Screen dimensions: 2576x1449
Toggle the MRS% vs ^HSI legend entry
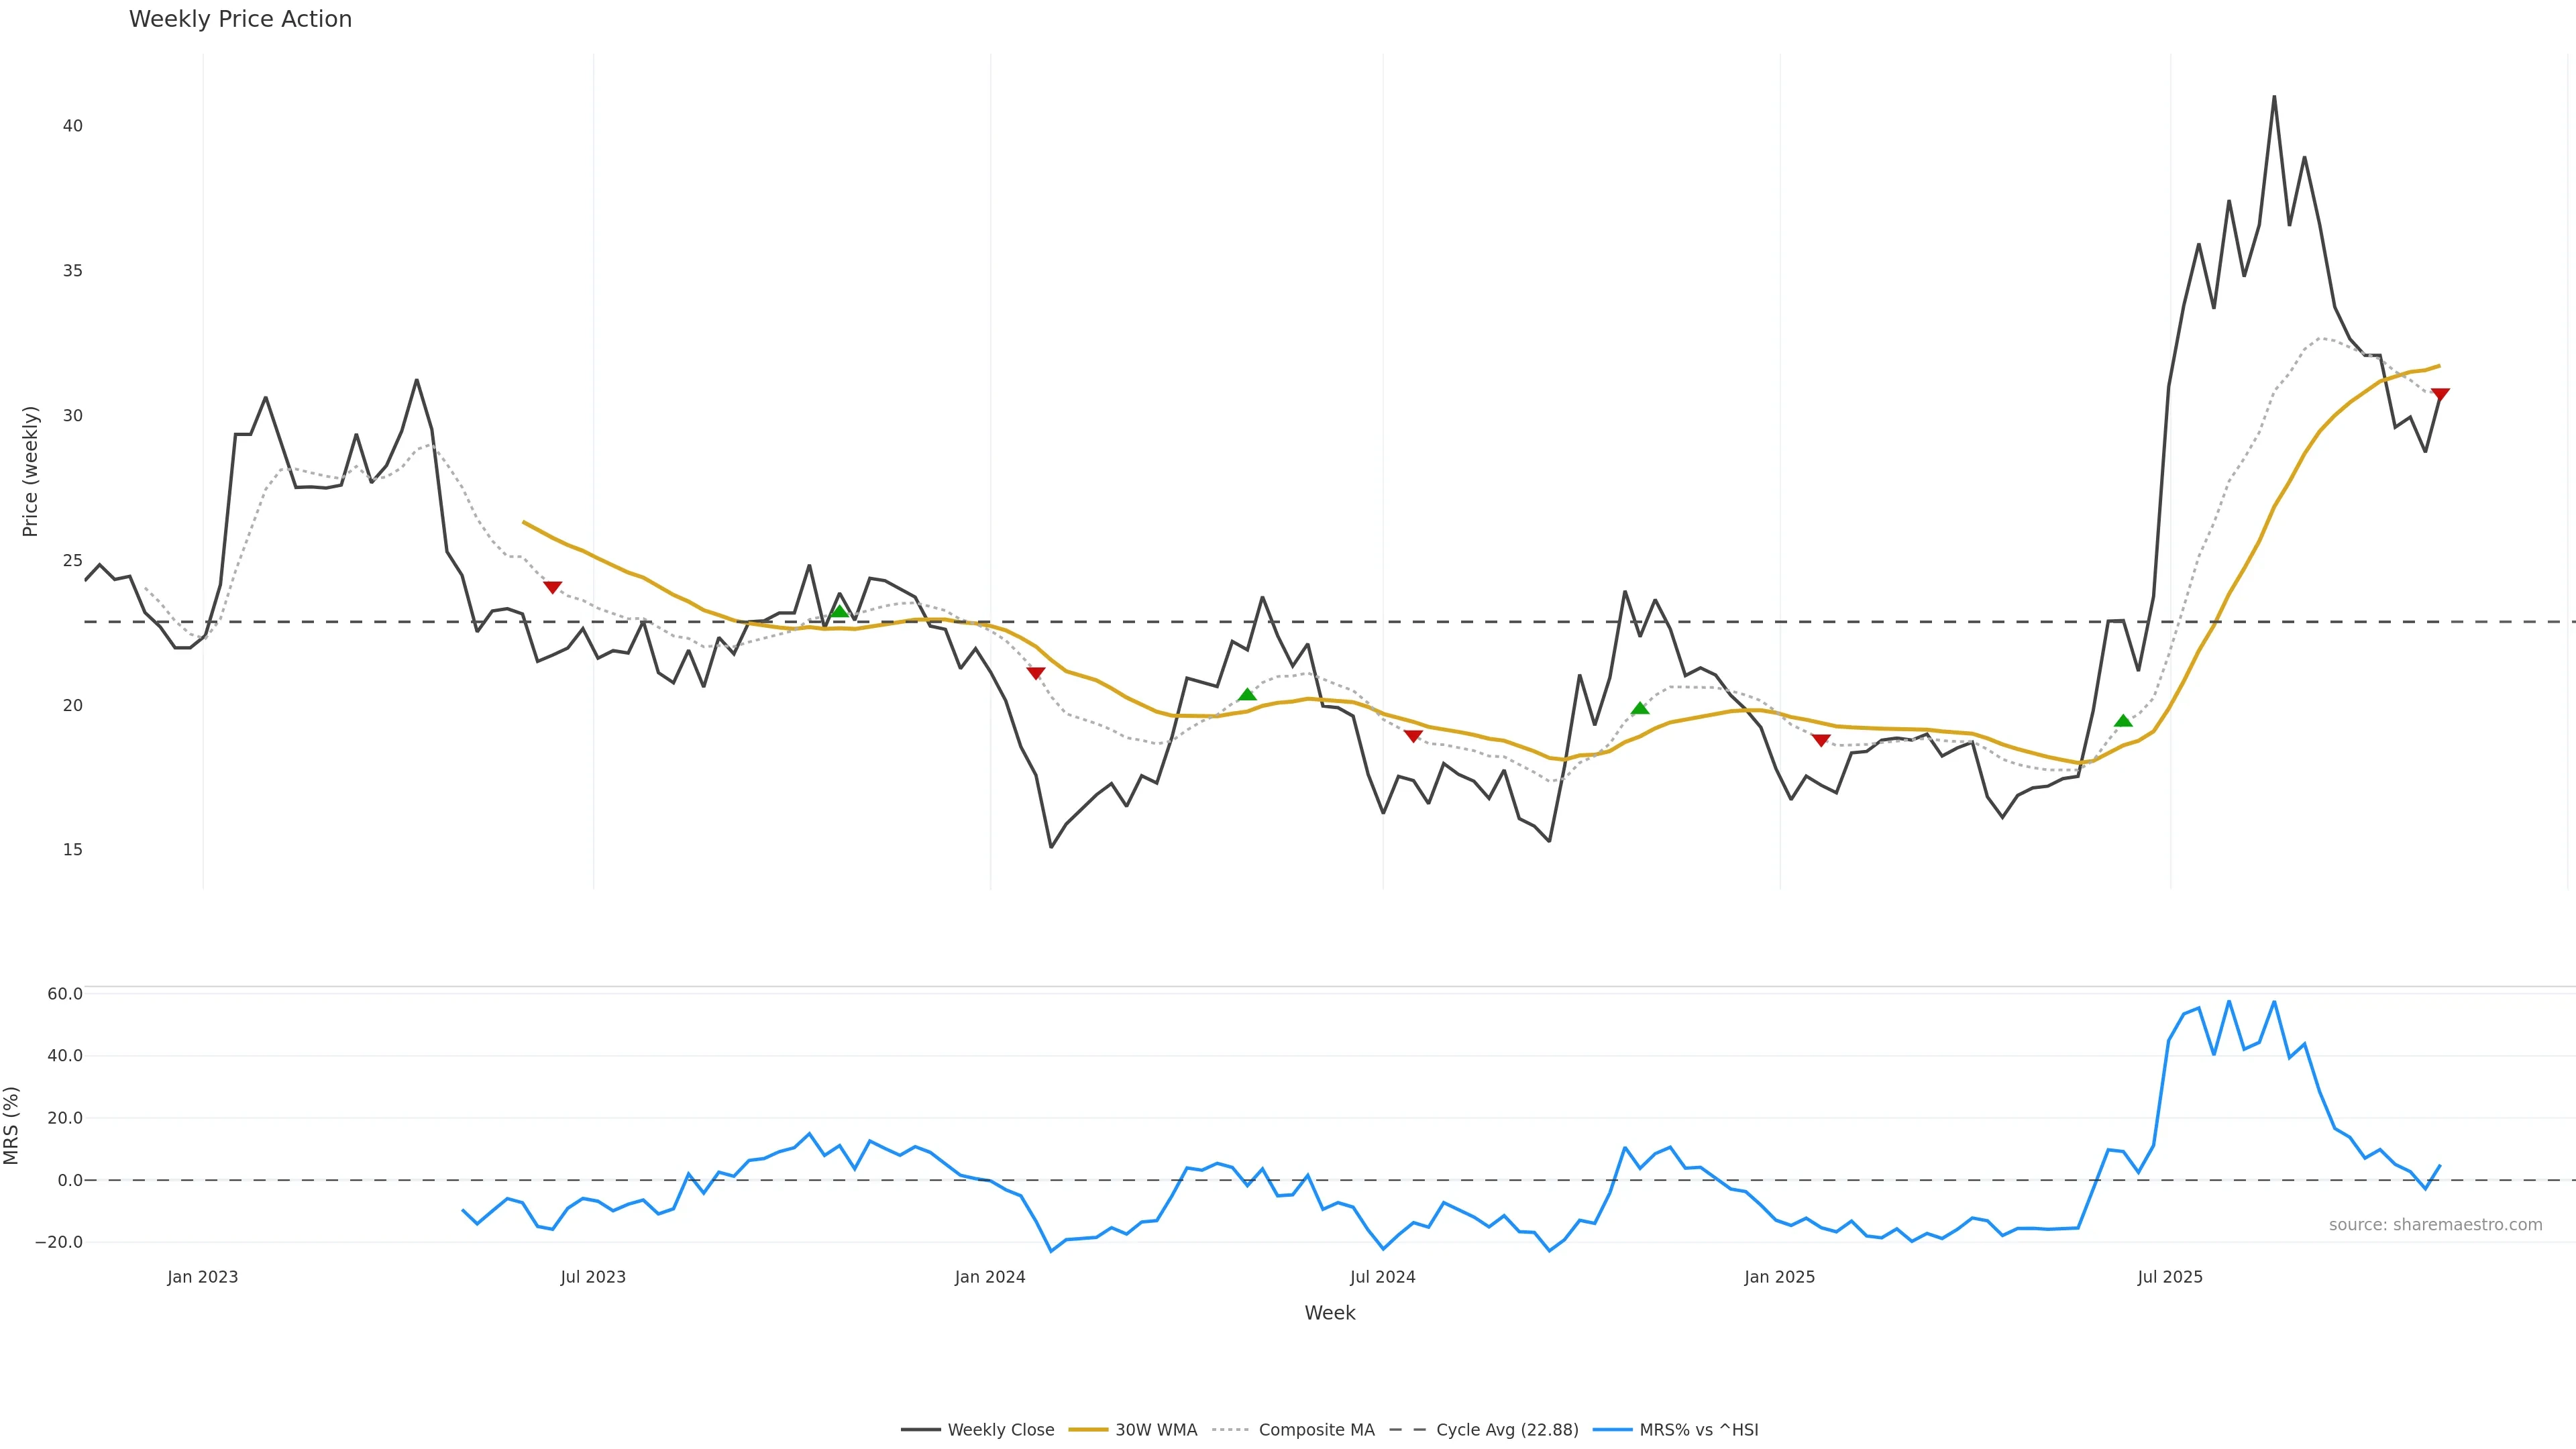1698,1430
